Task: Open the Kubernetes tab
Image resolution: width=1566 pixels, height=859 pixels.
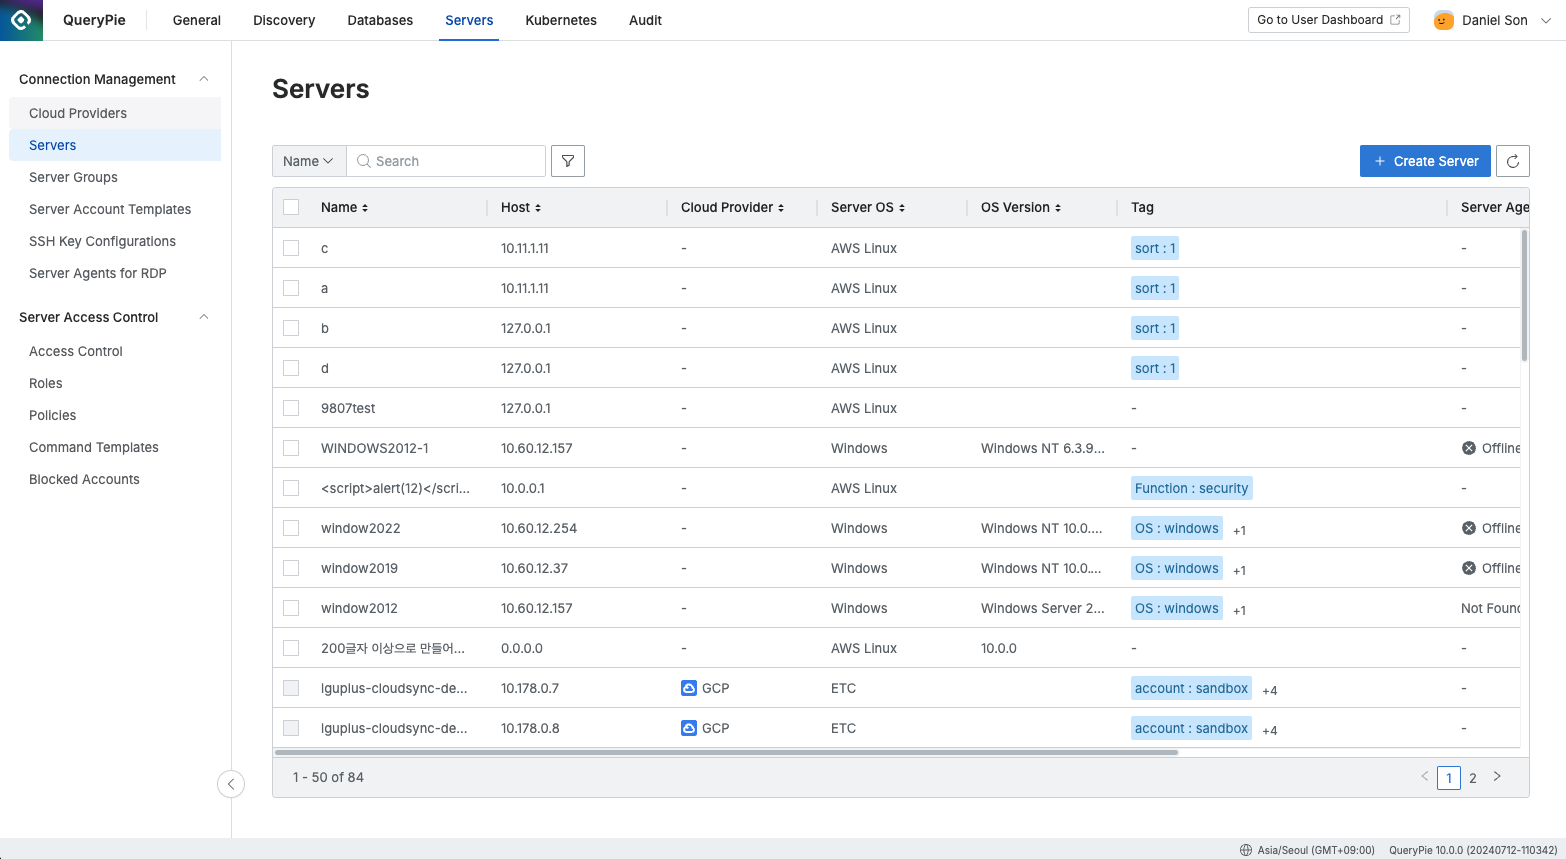Action: coord(561,20)
